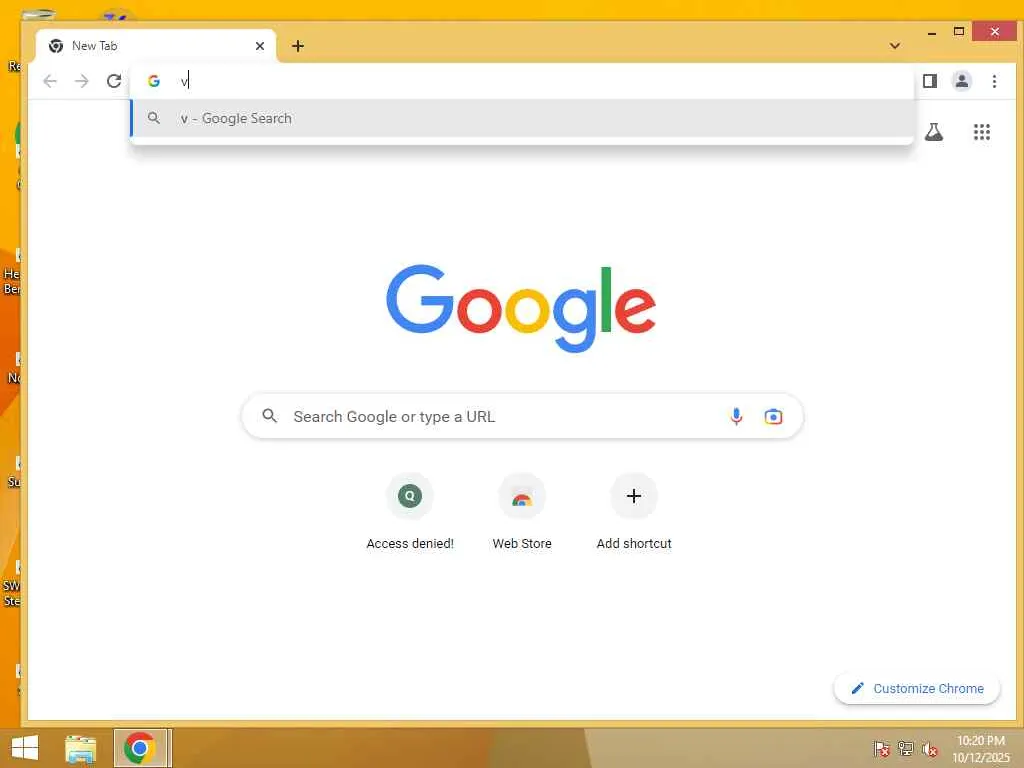
Task: Open the Search Labs flask icon
Action: point(934,132)
